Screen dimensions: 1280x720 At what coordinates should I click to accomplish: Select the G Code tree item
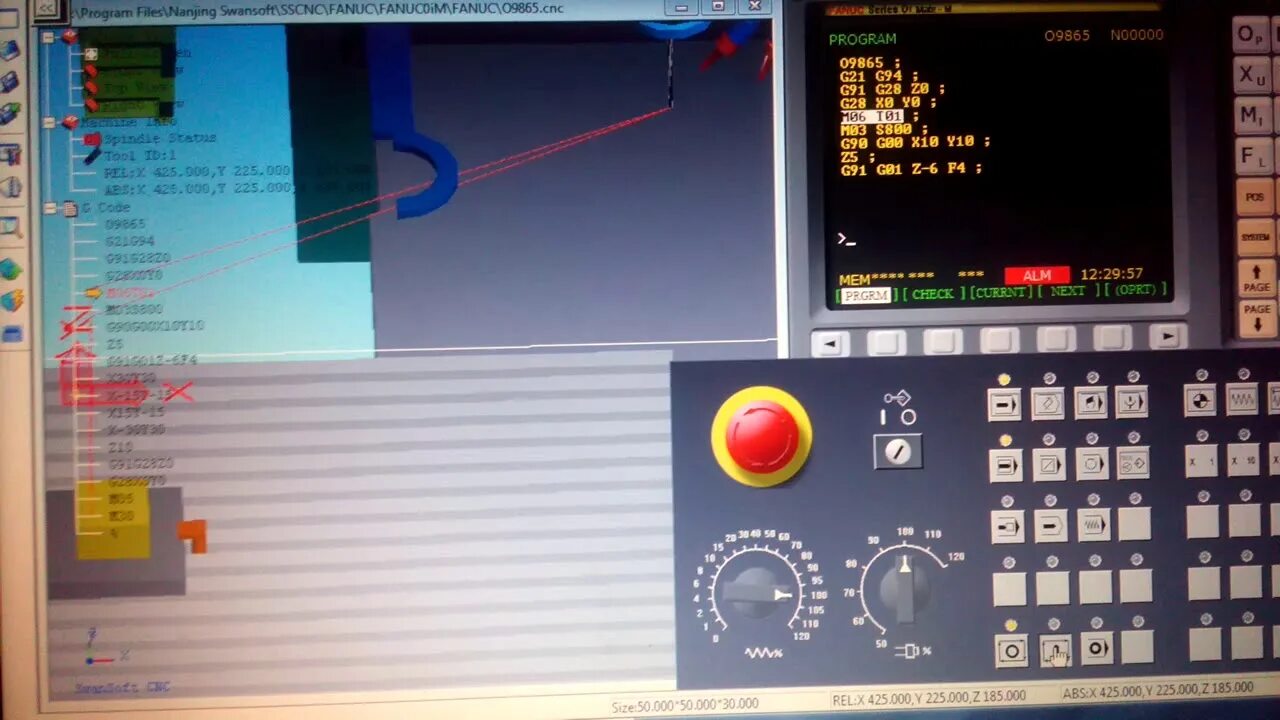[x=107, y=209]
